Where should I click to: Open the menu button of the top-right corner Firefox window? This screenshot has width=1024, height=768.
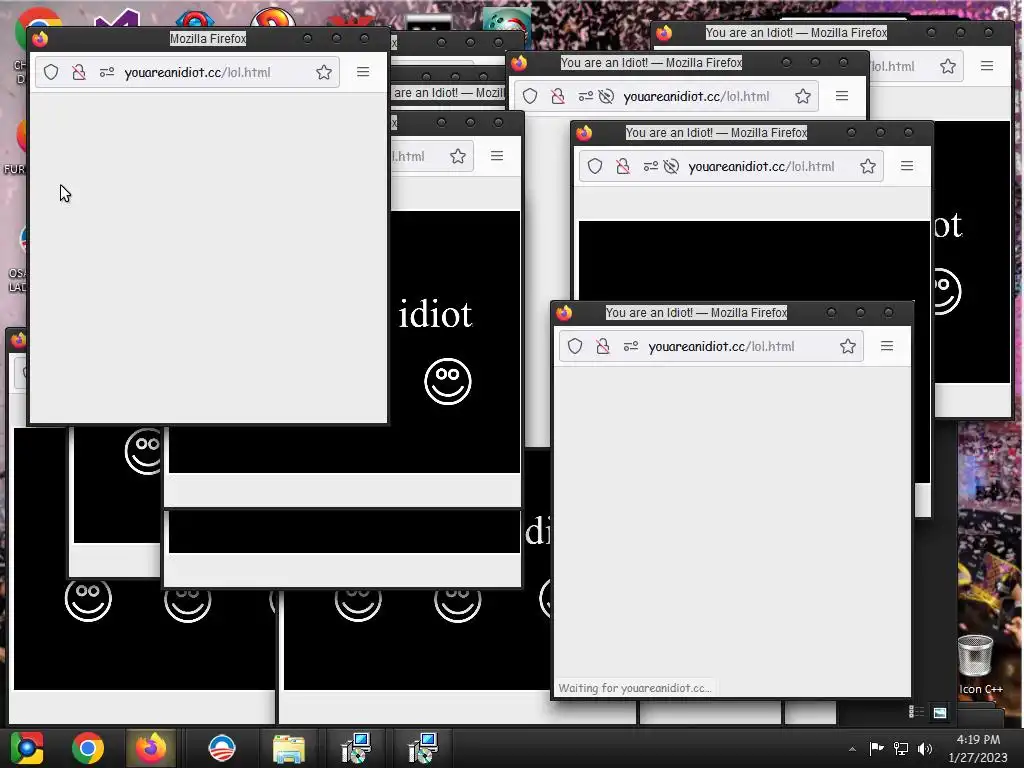987,65
